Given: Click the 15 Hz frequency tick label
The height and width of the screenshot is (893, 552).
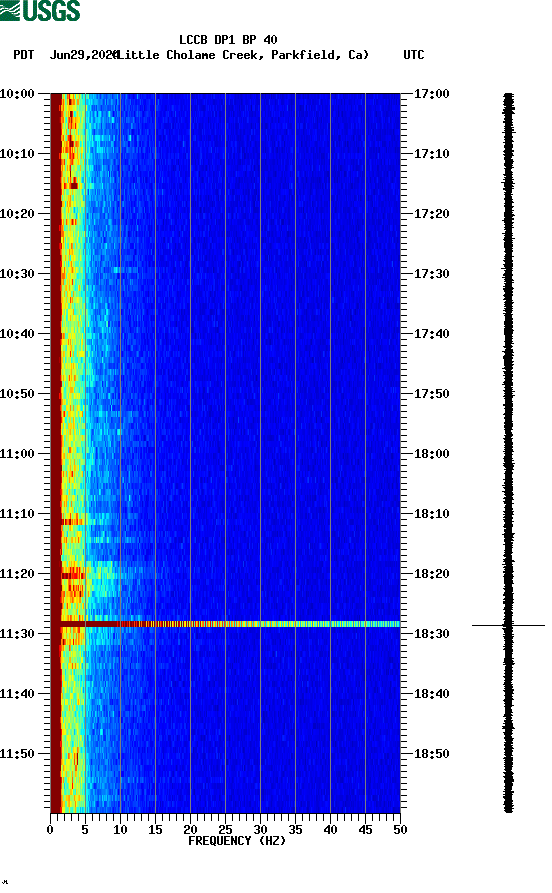Looking at the screenshot, I should (155, 830).
